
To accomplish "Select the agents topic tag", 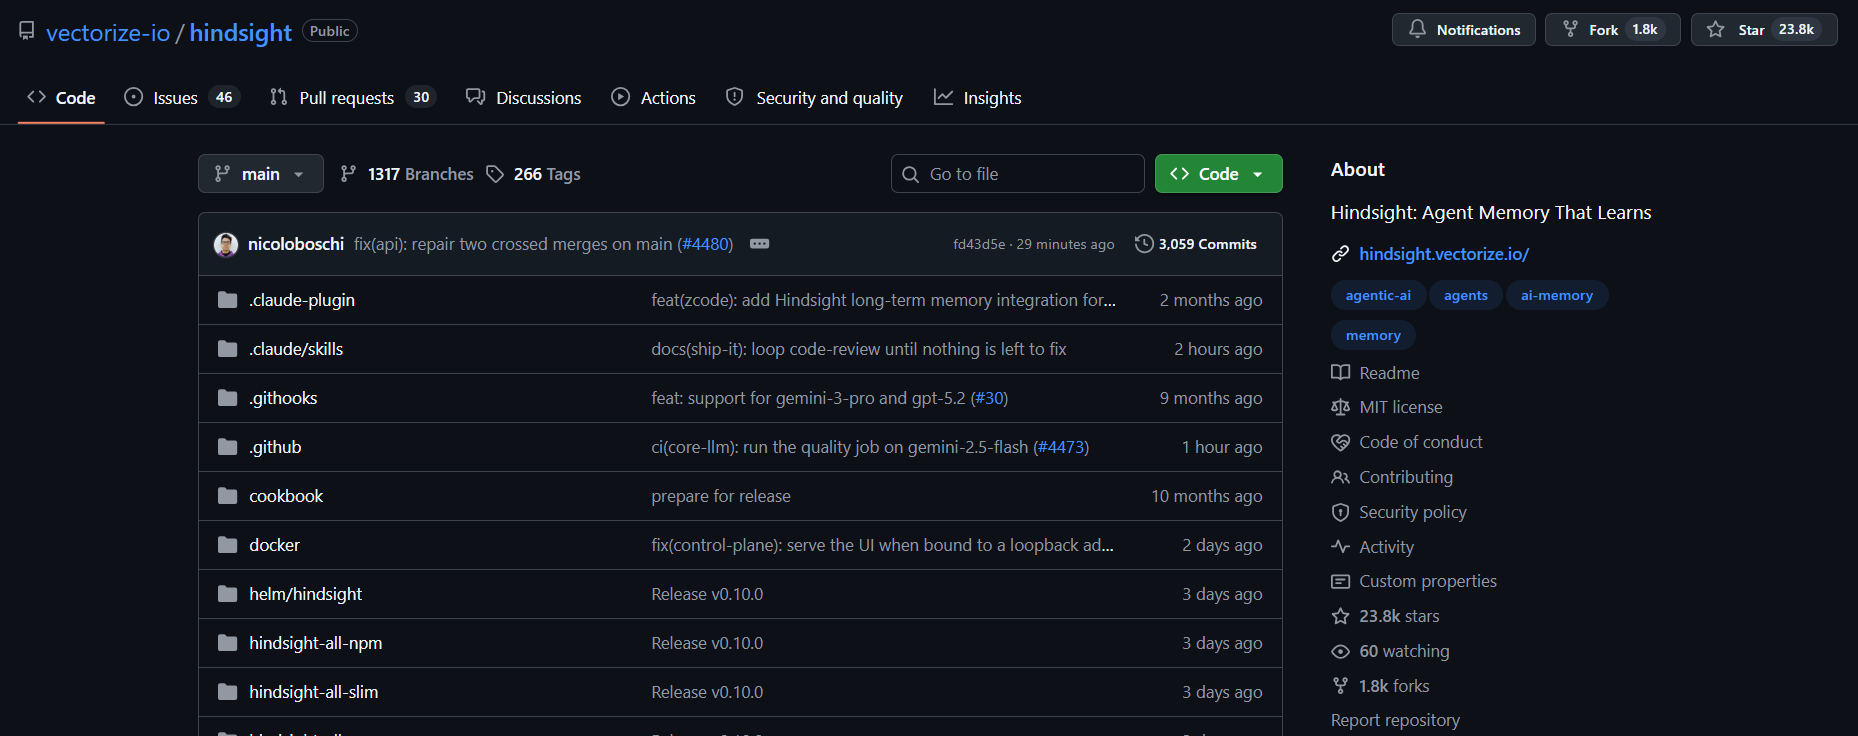I will [1466, 295].
